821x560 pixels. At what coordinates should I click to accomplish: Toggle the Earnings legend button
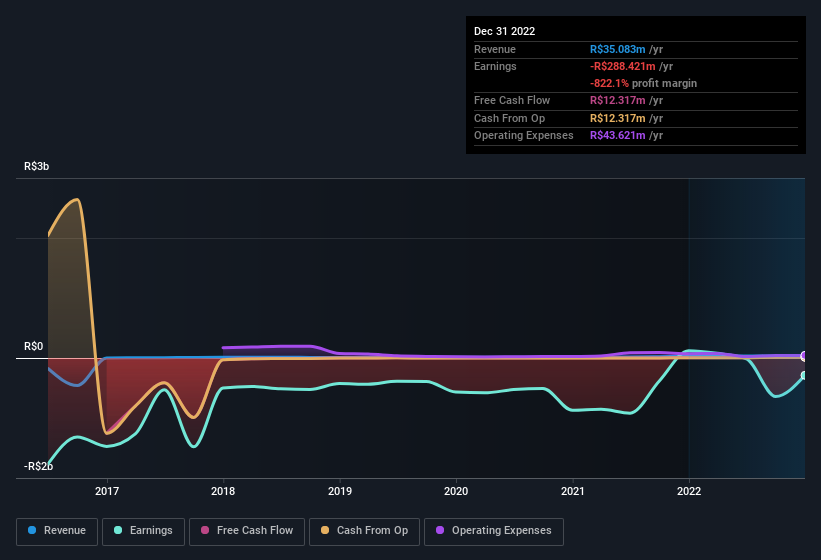[x=143, y=531]
